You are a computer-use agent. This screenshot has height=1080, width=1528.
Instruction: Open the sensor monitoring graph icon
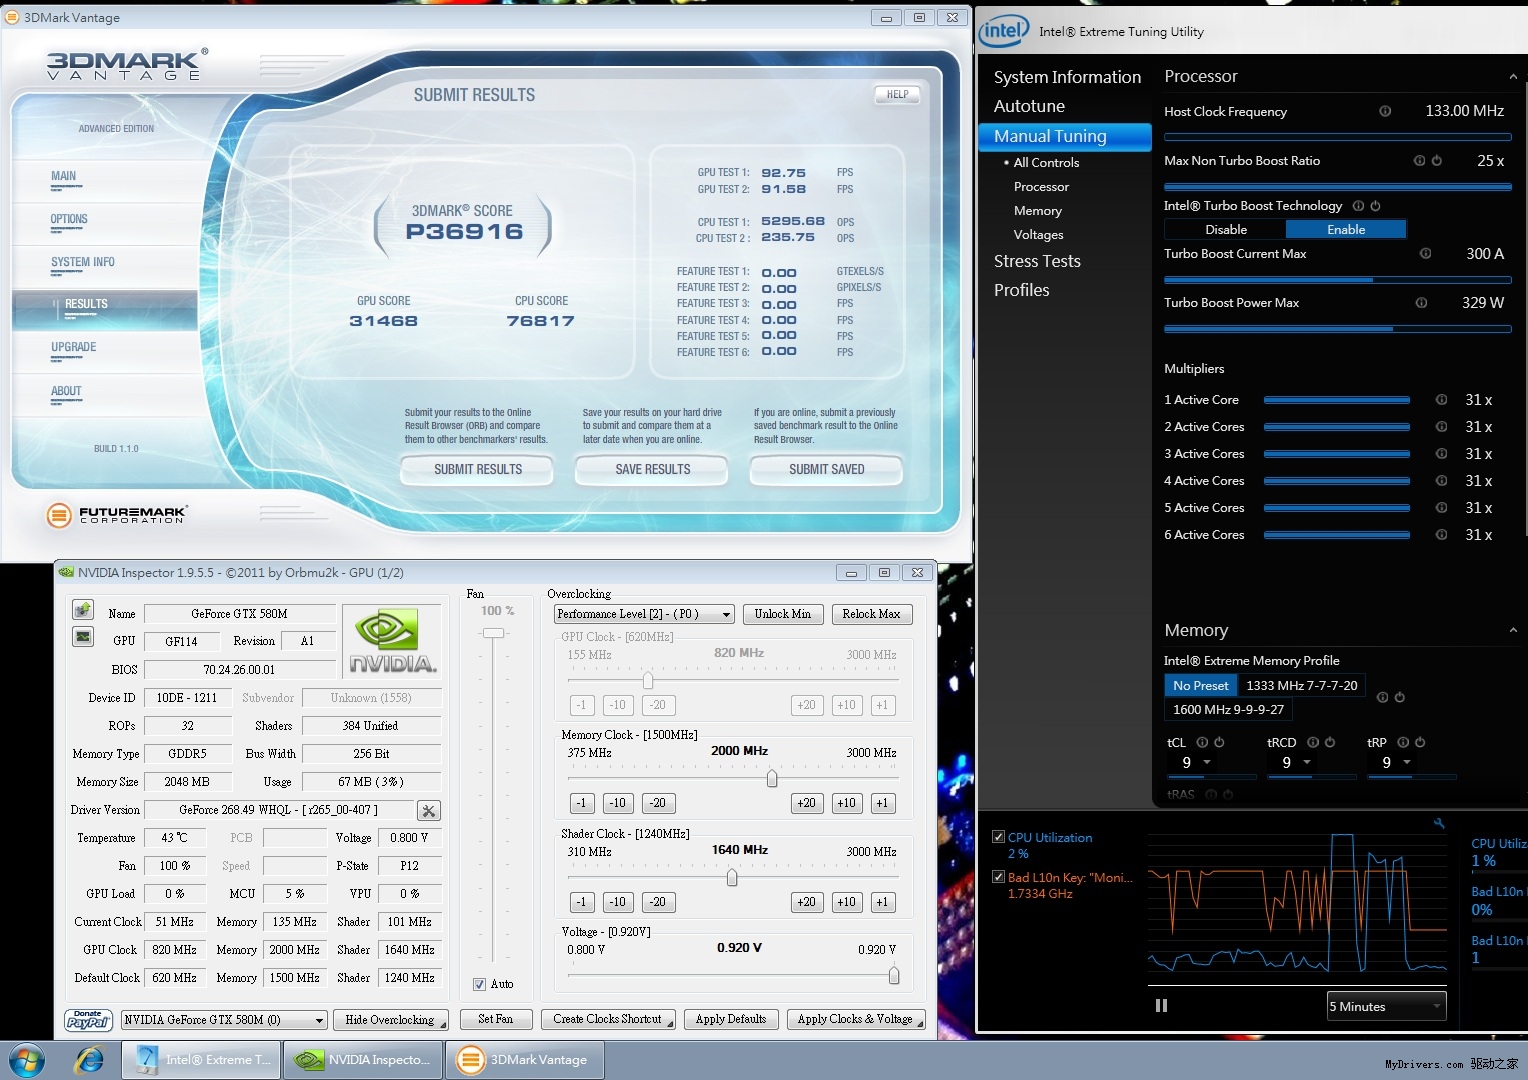pyautogui.click(x=83, y=637)
